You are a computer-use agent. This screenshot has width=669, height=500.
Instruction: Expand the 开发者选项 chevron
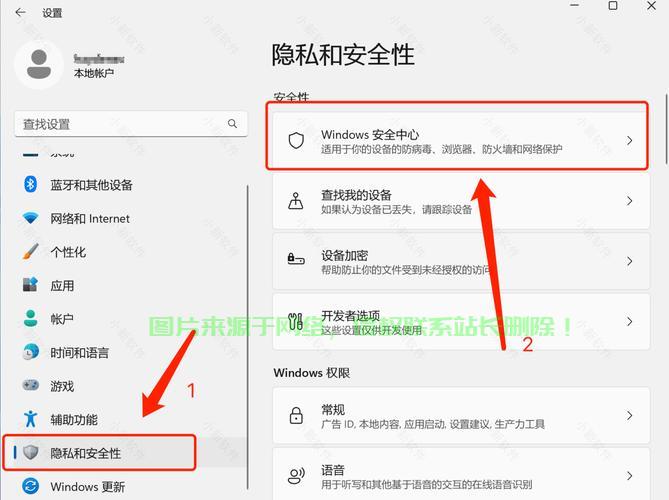[x=629, y=321]
